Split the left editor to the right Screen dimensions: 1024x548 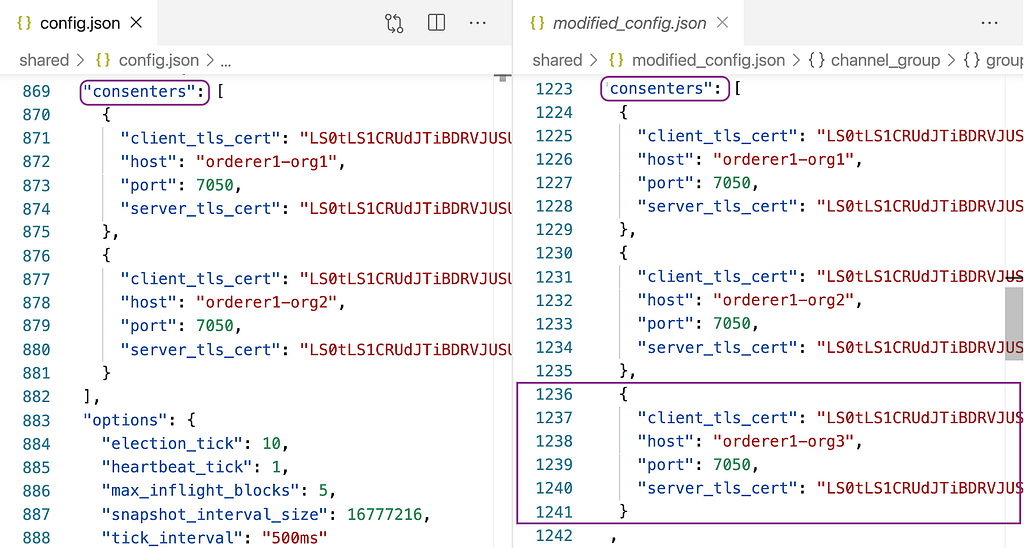click(x=436, y=23)
